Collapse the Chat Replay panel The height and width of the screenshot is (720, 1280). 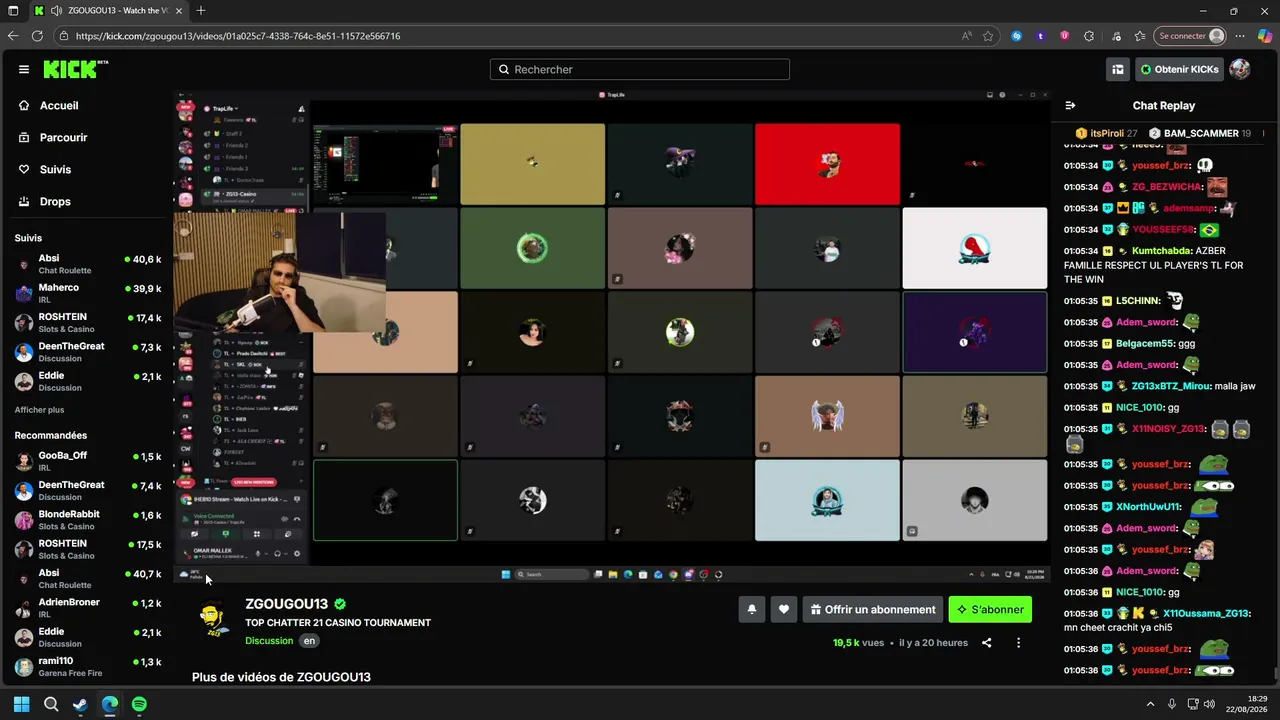pos(1070,105)
